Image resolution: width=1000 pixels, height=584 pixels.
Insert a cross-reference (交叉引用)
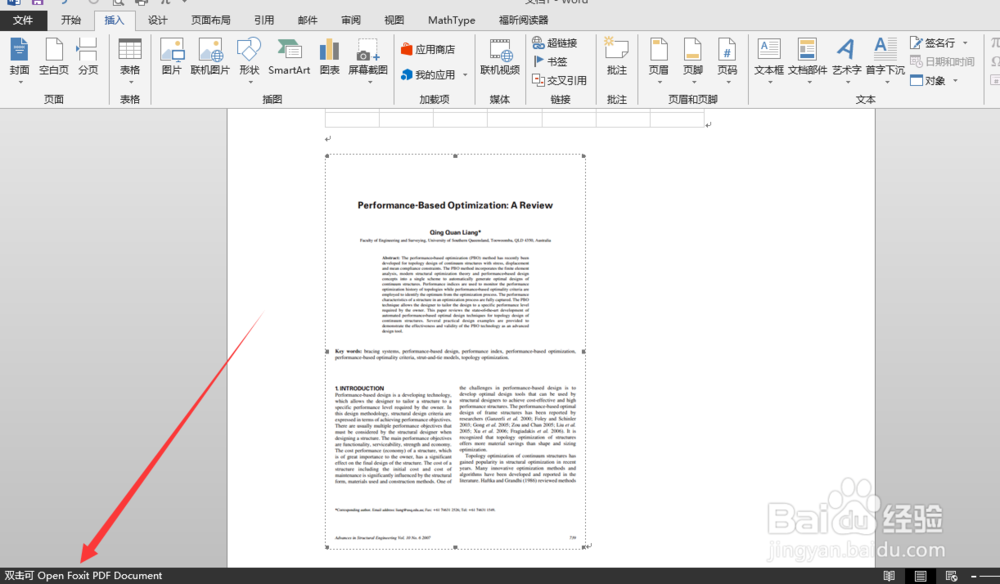pyautogui.click(x=559, y=80)
